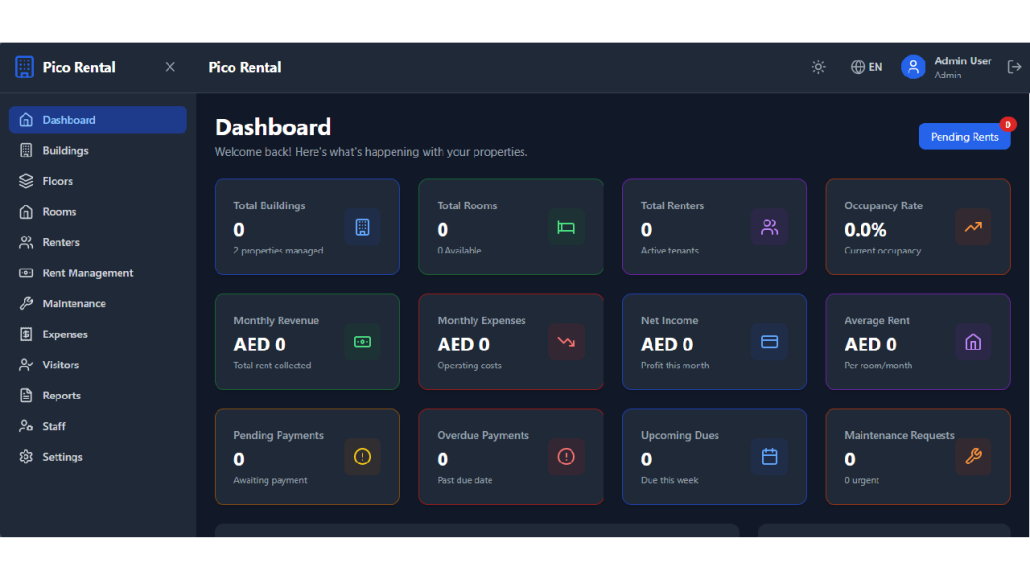
Task: Navigate to Visitors in the sidebar
Action: pyautogui.click(x=60, y=365)
